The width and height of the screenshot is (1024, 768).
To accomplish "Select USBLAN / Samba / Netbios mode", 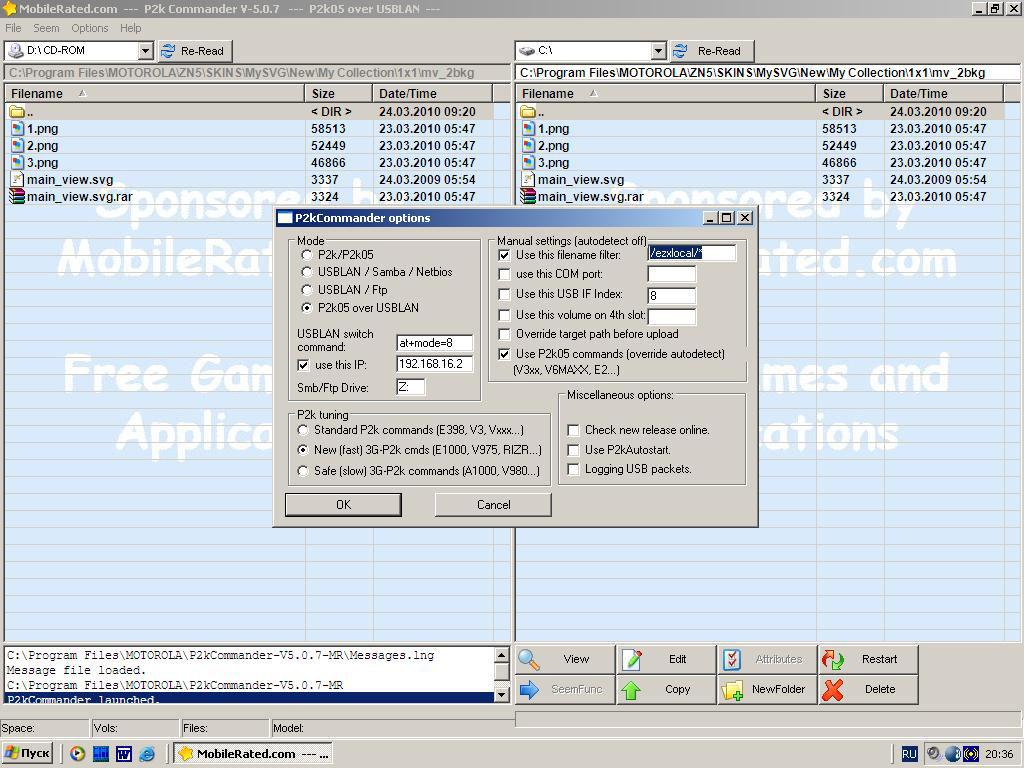I will tap(306, 272).
